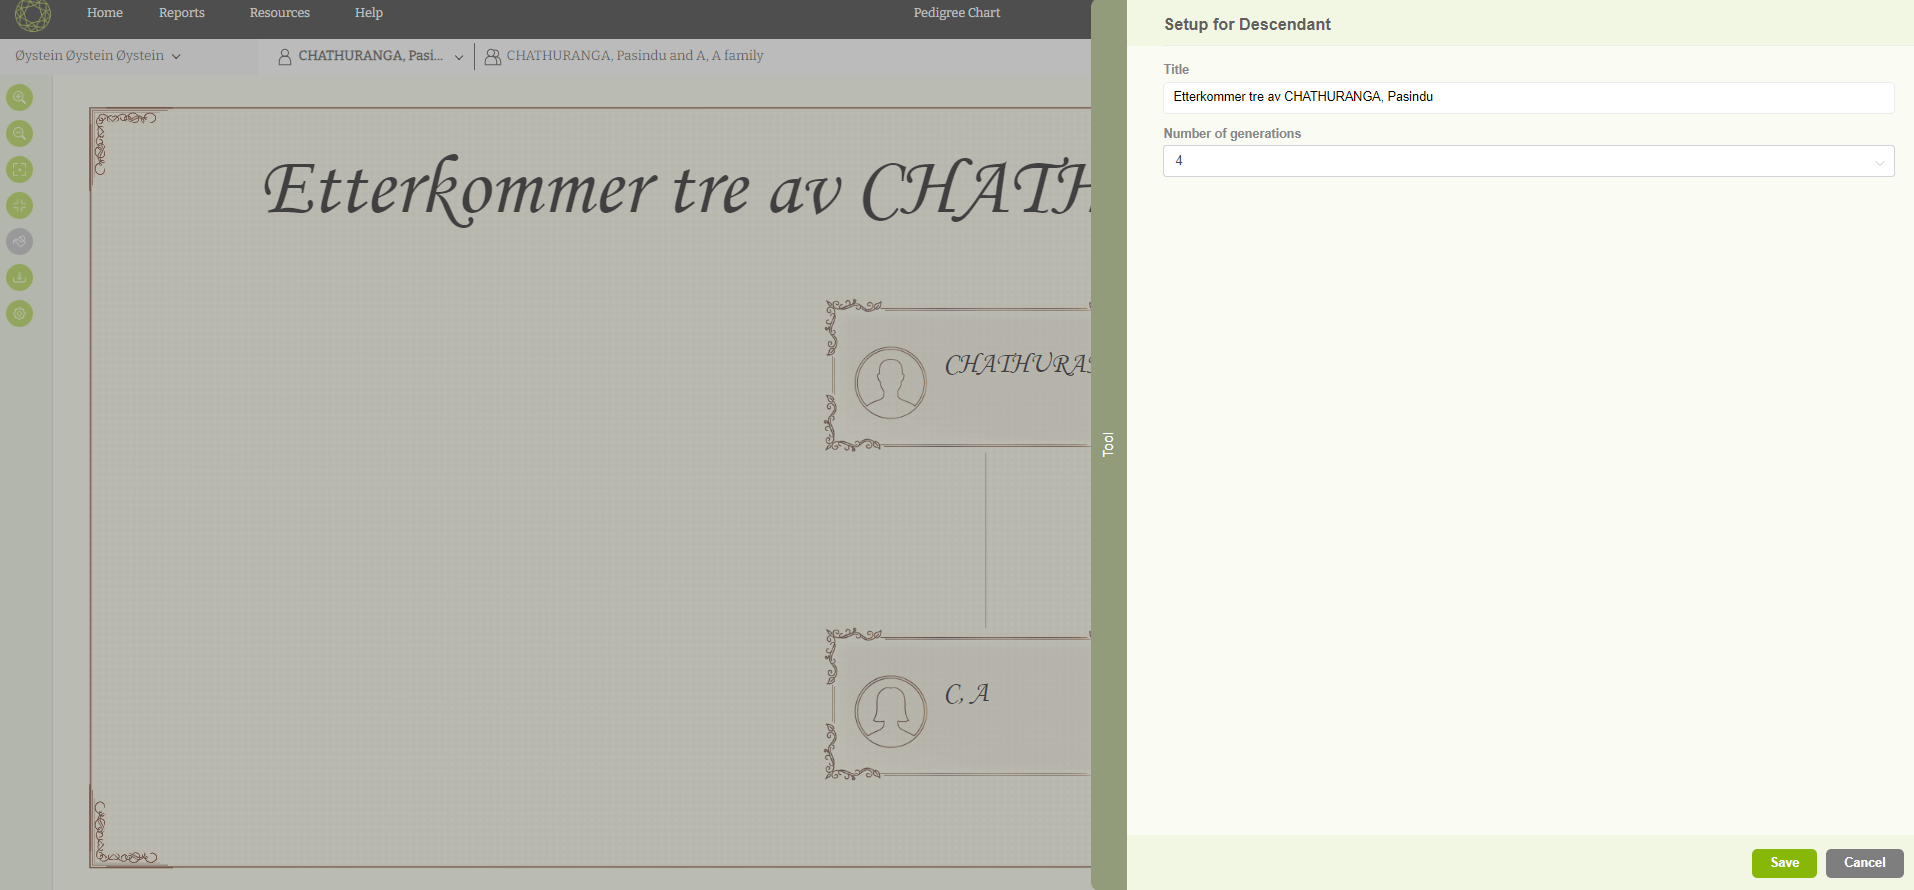Screen dimensions: 1914x890
Task: Click the gray paint bucket theme icon
Action: [x=20, y=241]
